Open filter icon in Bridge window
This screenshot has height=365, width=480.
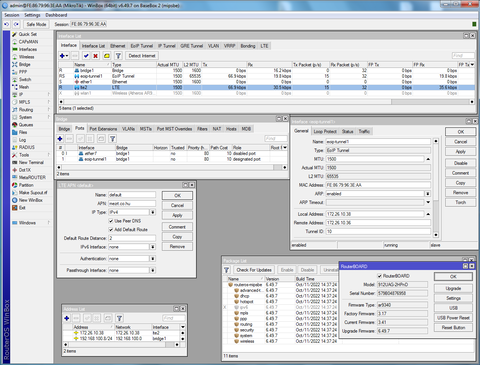(x=112, y=139)
